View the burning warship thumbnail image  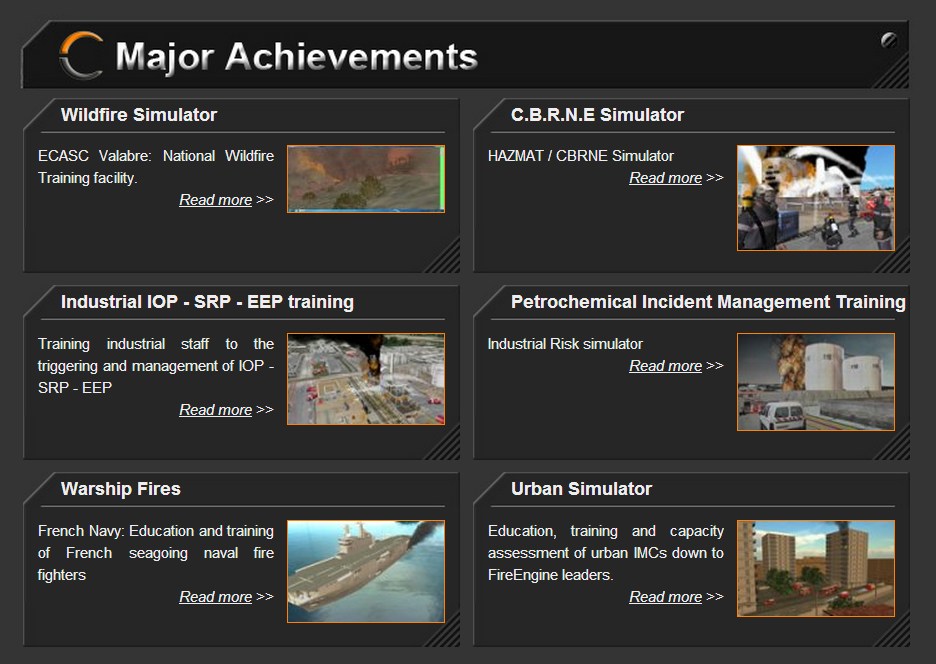(366, 571)
